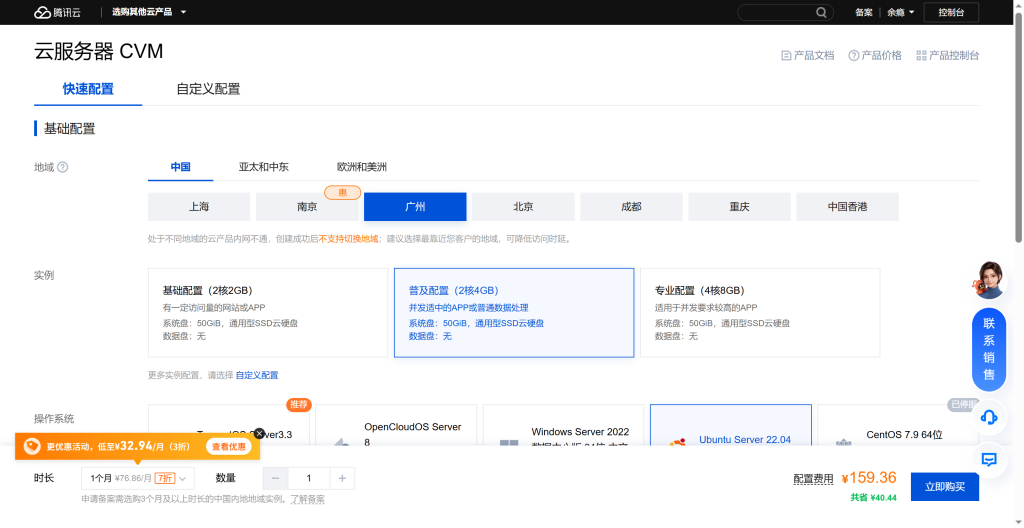The width and height of the screenshot is (1024, 528).
Task: Open the sales assistant avatar widget
Action: pos(989,280)
